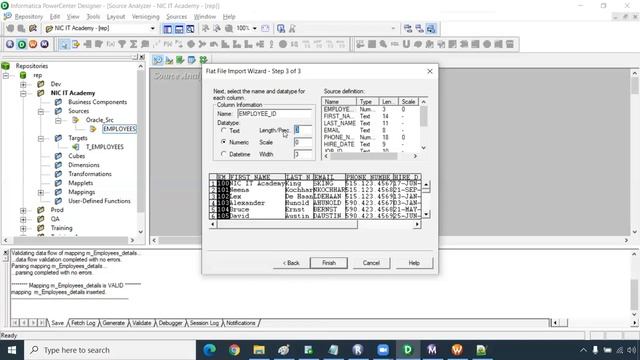Expand the Dev folder node
Screen dimensions: 640x360
click(x=23, y=84)
